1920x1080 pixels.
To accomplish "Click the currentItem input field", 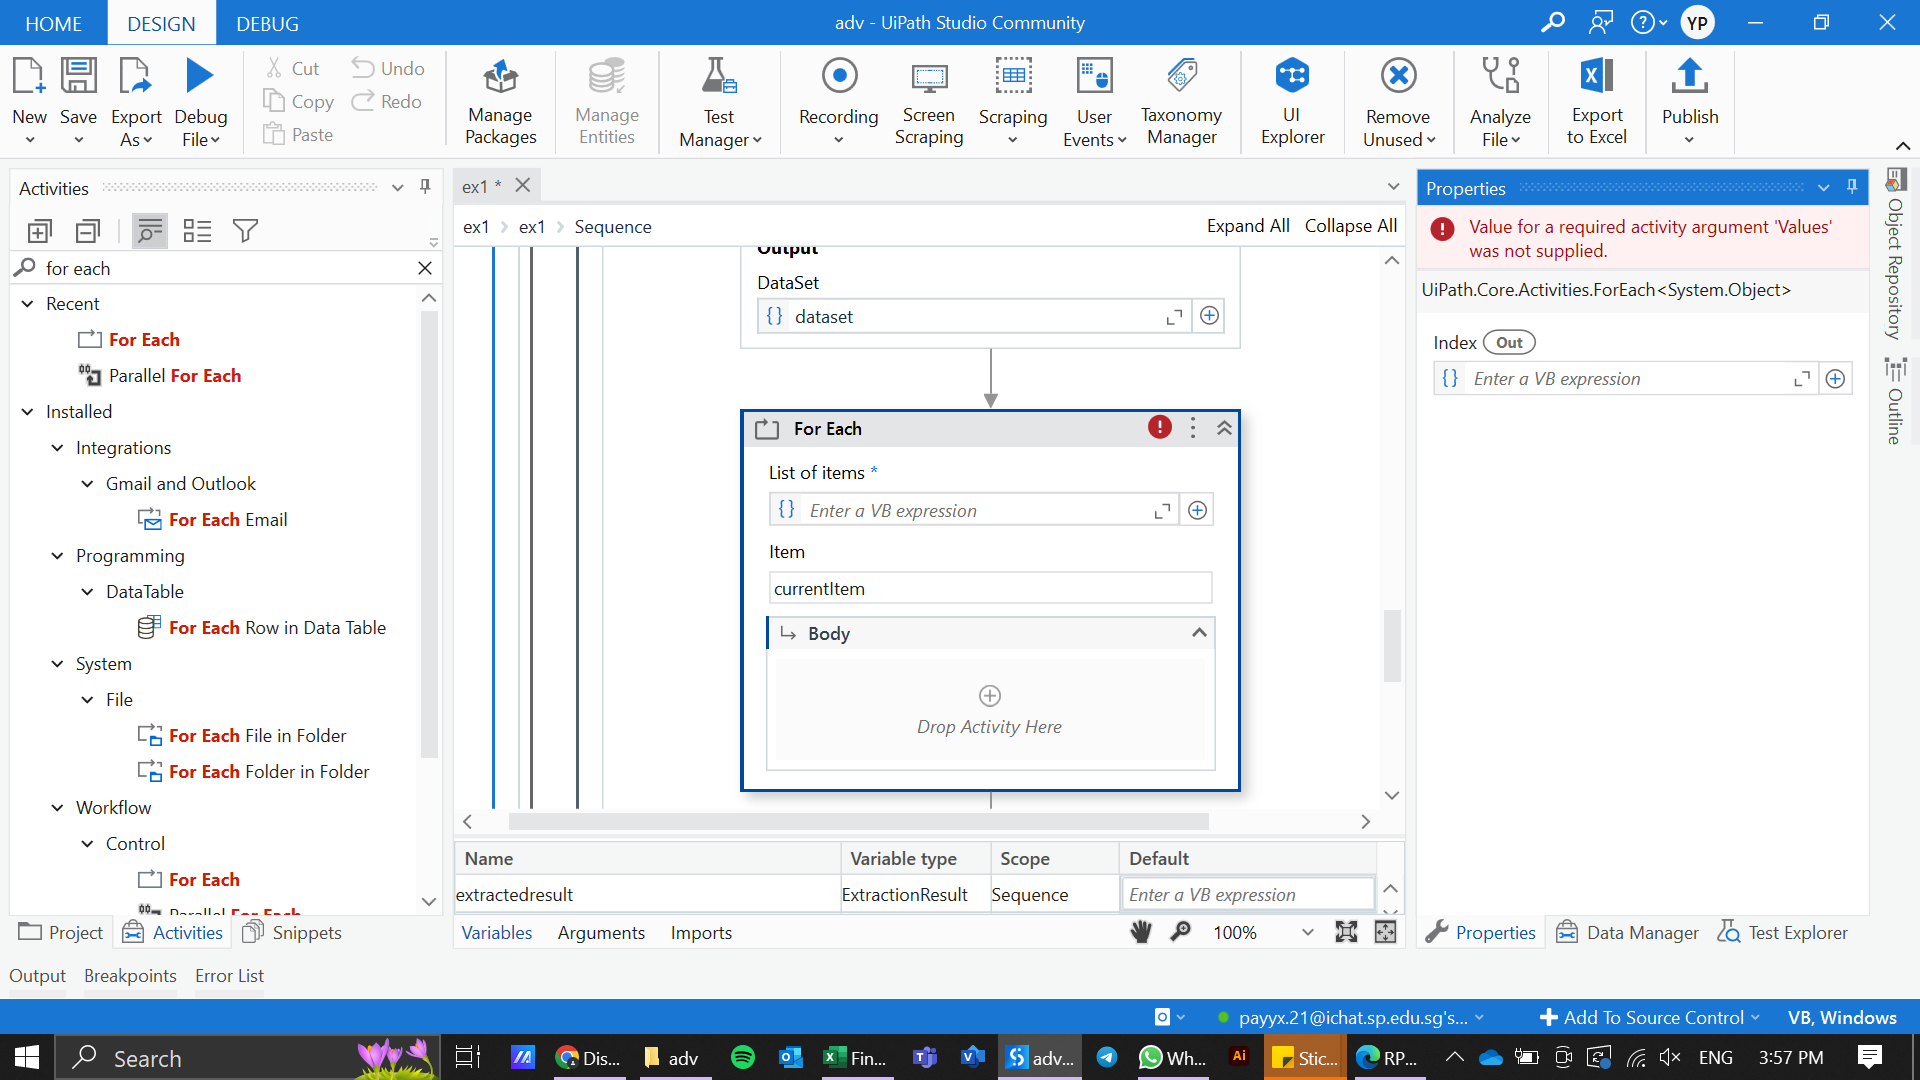I will [990, 589].
